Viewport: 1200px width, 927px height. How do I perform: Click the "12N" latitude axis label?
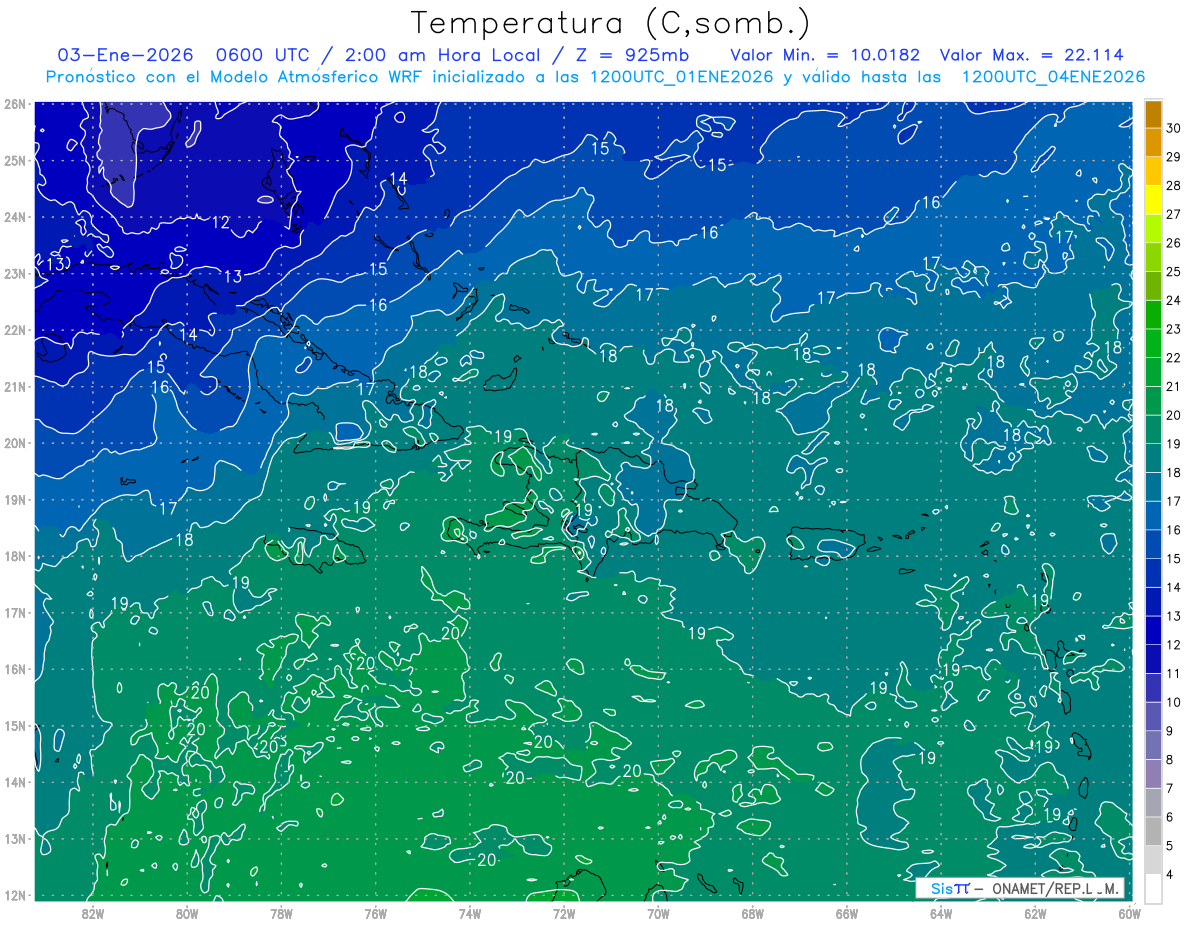[x=15, y=895]
